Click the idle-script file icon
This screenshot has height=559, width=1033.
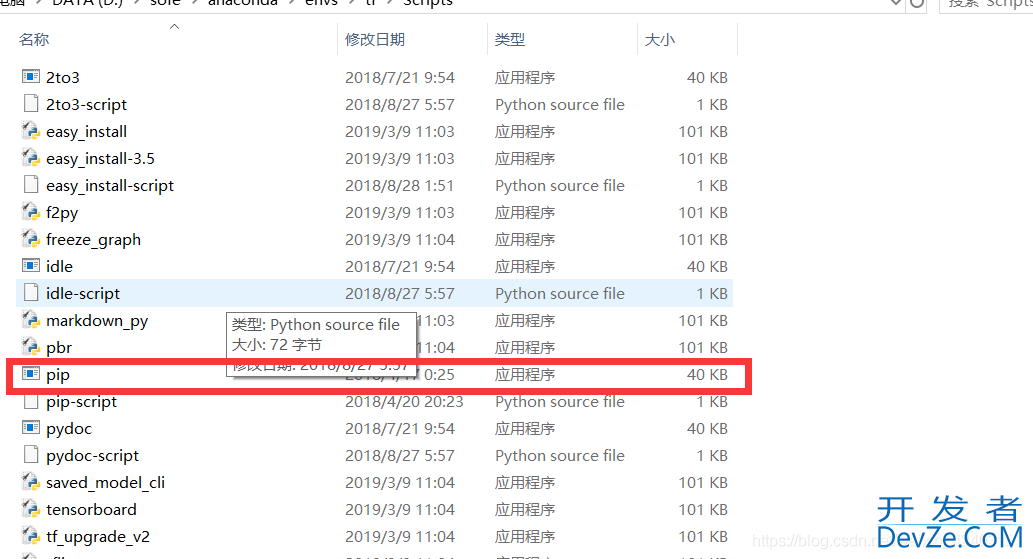point(30,293)
